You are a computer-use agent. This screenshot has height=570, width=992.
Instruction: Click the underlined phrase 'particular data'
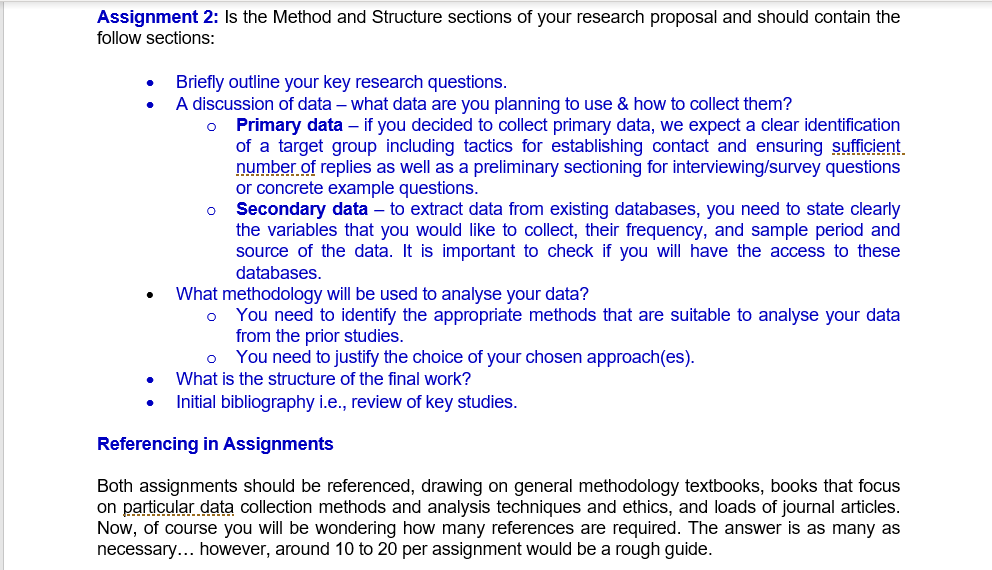[x=178, y=507]
